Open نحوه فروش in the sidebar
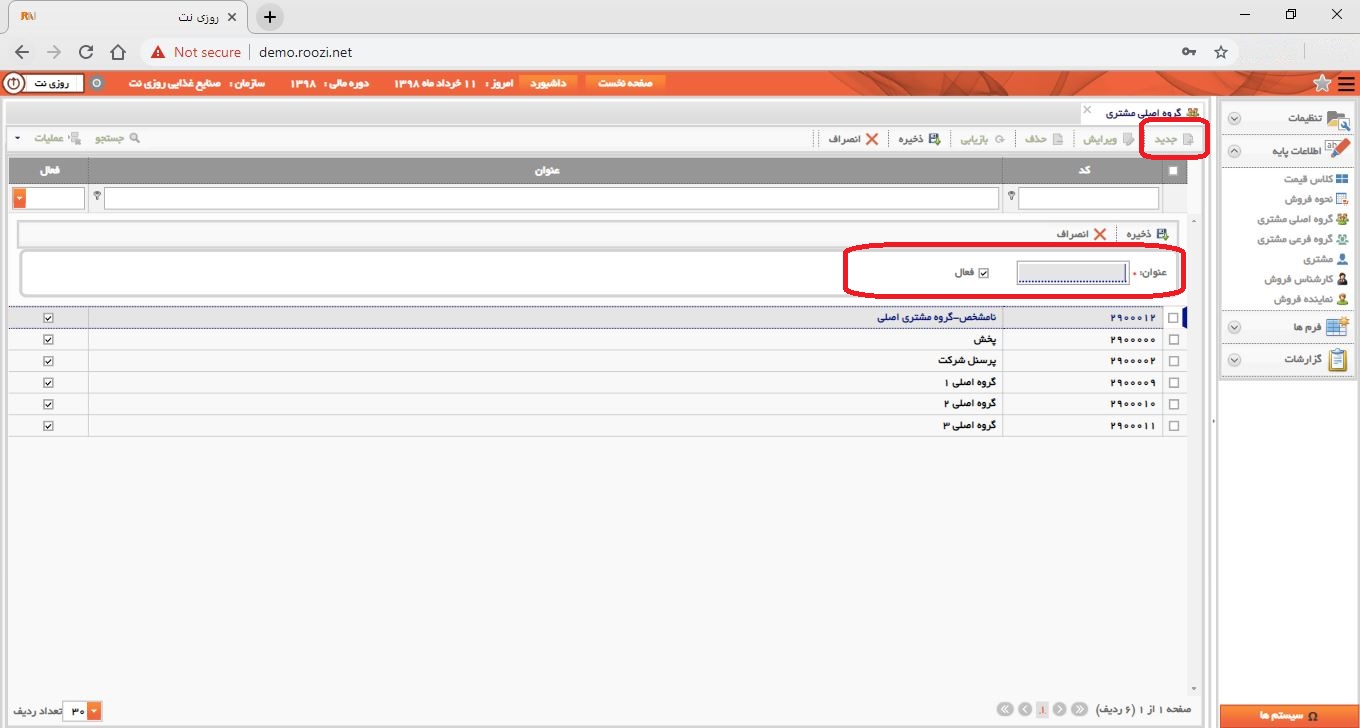1360x728 pixels. (x=1314, y=199)
